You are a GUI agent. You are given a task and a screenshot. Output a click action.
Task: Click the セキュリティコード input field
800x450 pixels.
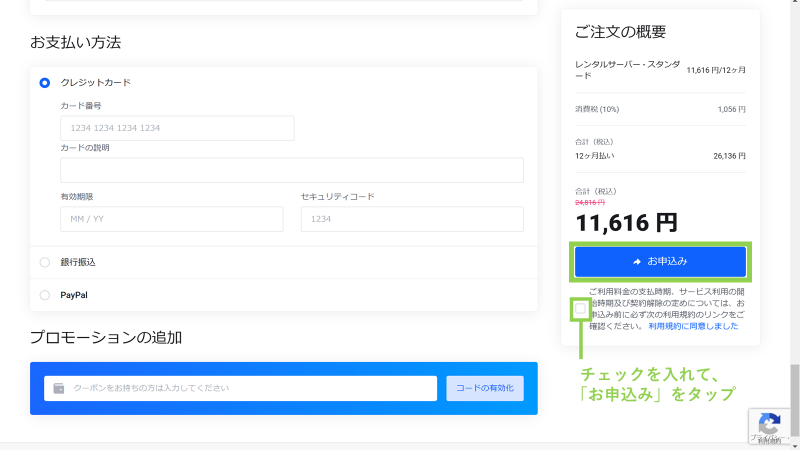(411, 219)
